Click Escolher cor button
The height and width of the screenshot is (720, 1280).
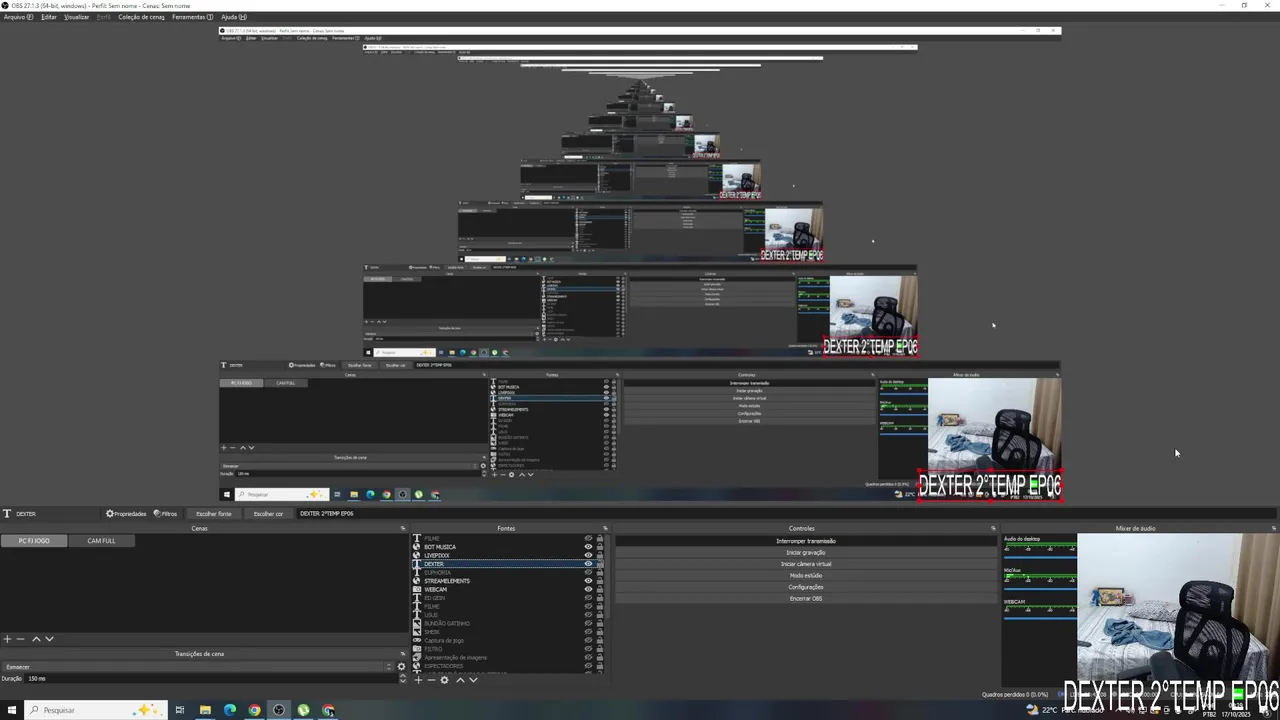pos(268,514)
